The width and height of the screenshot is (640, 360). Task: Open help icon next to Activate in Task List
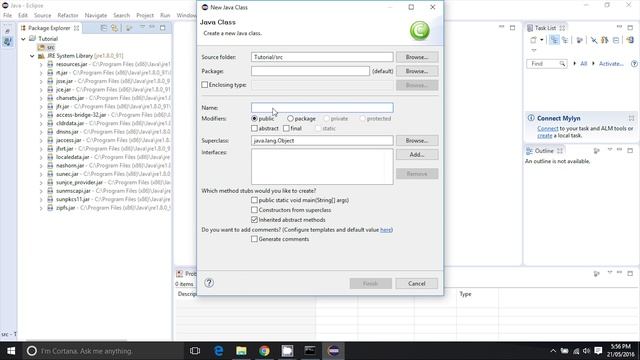634,64
